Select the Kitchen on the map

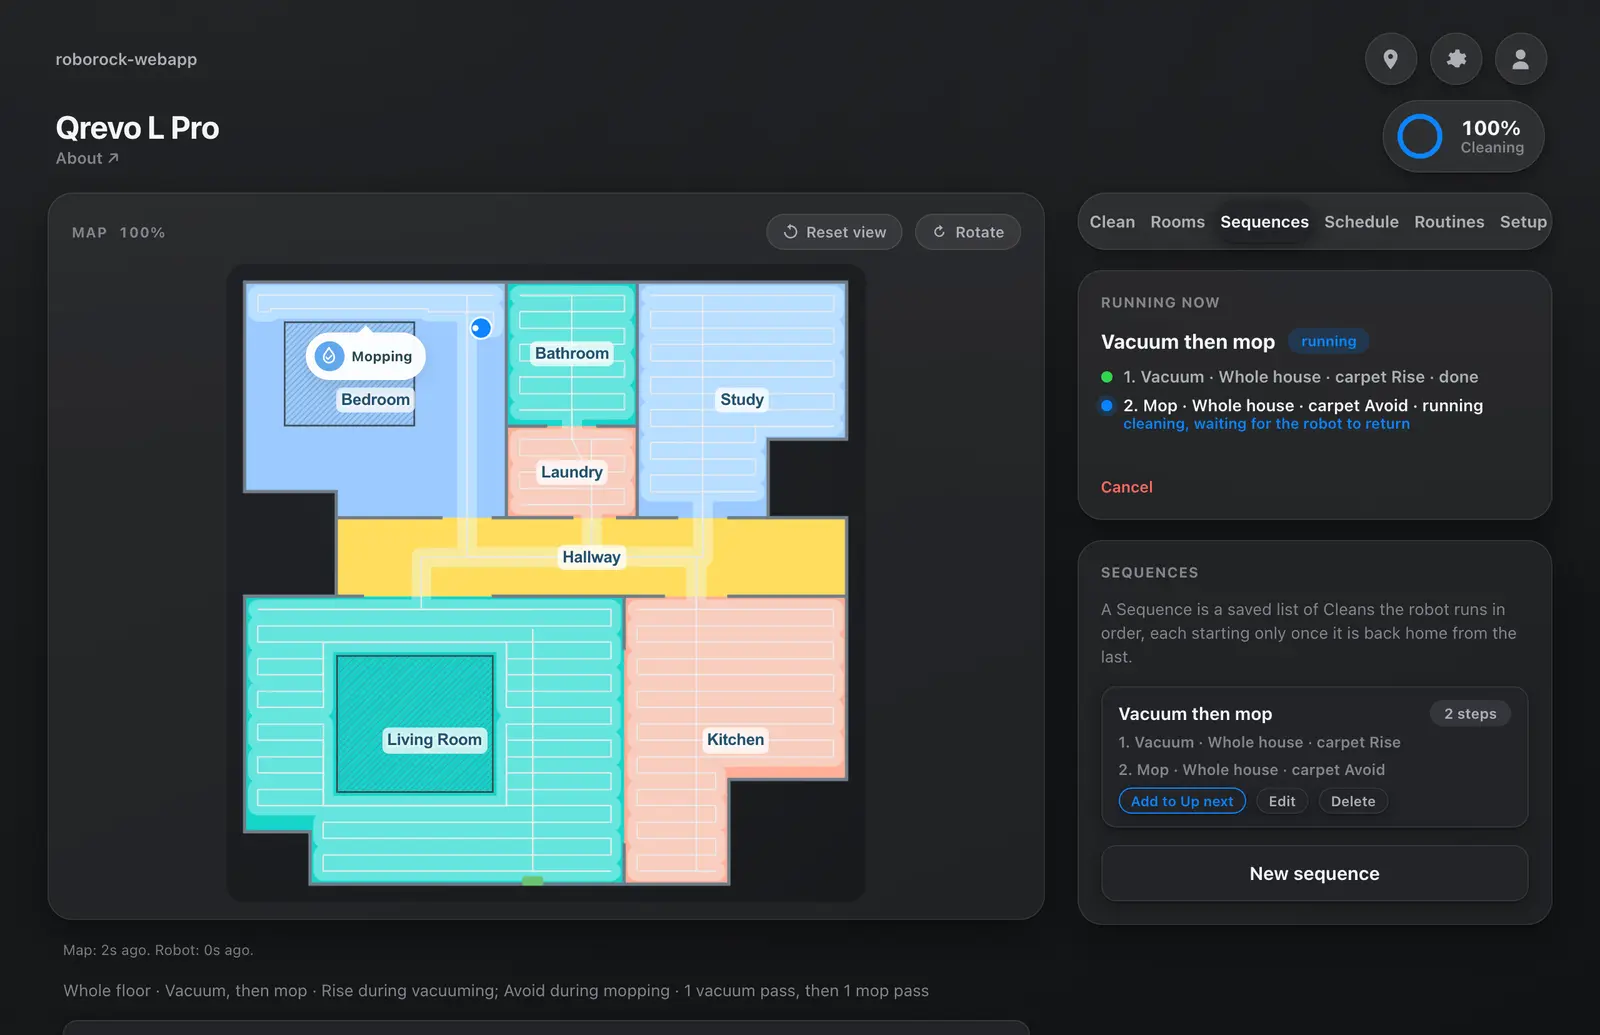point(735,740)
